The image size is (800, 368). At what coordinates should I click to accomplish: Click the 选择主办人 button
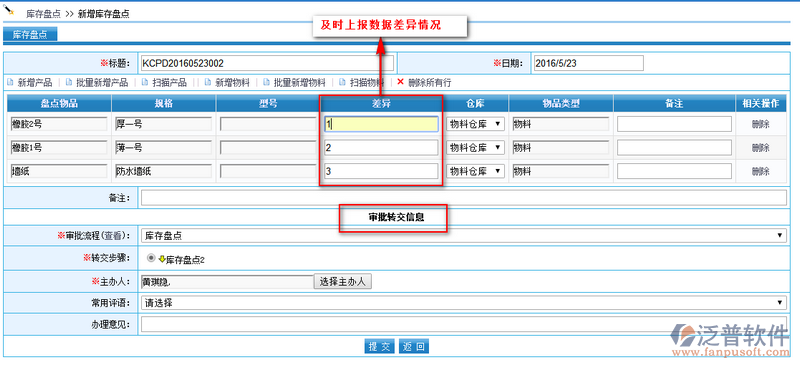343,281
